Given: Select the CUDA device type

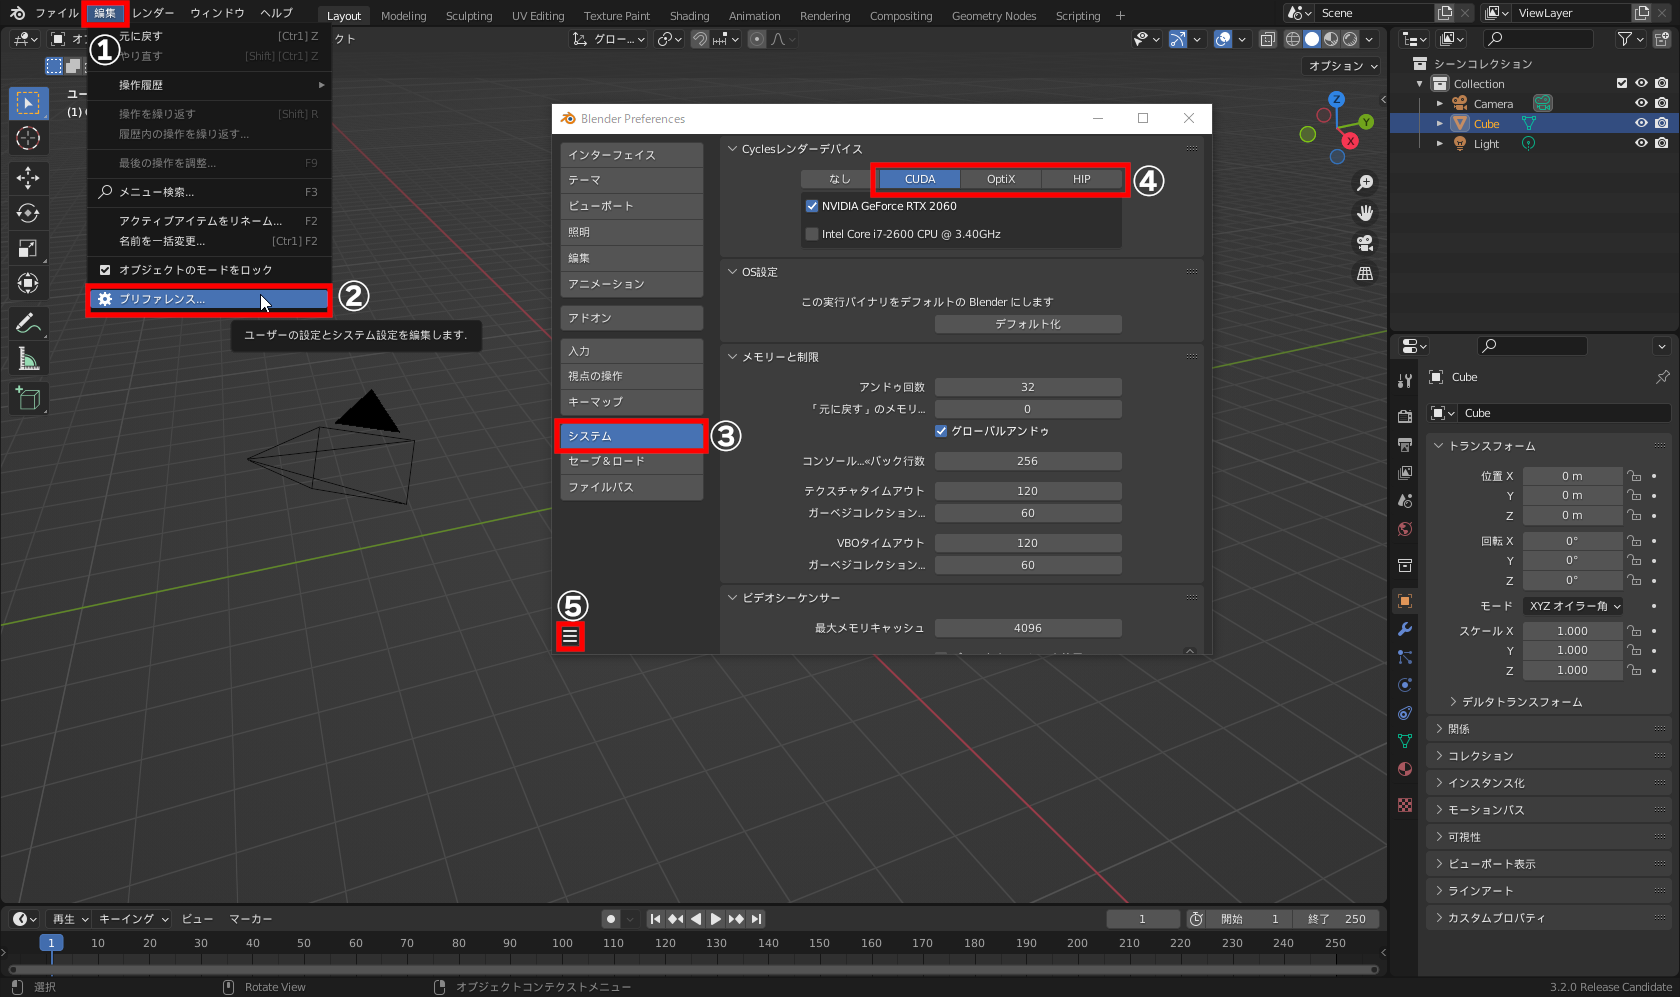Looking at the screenshot, I should [920, 179].
